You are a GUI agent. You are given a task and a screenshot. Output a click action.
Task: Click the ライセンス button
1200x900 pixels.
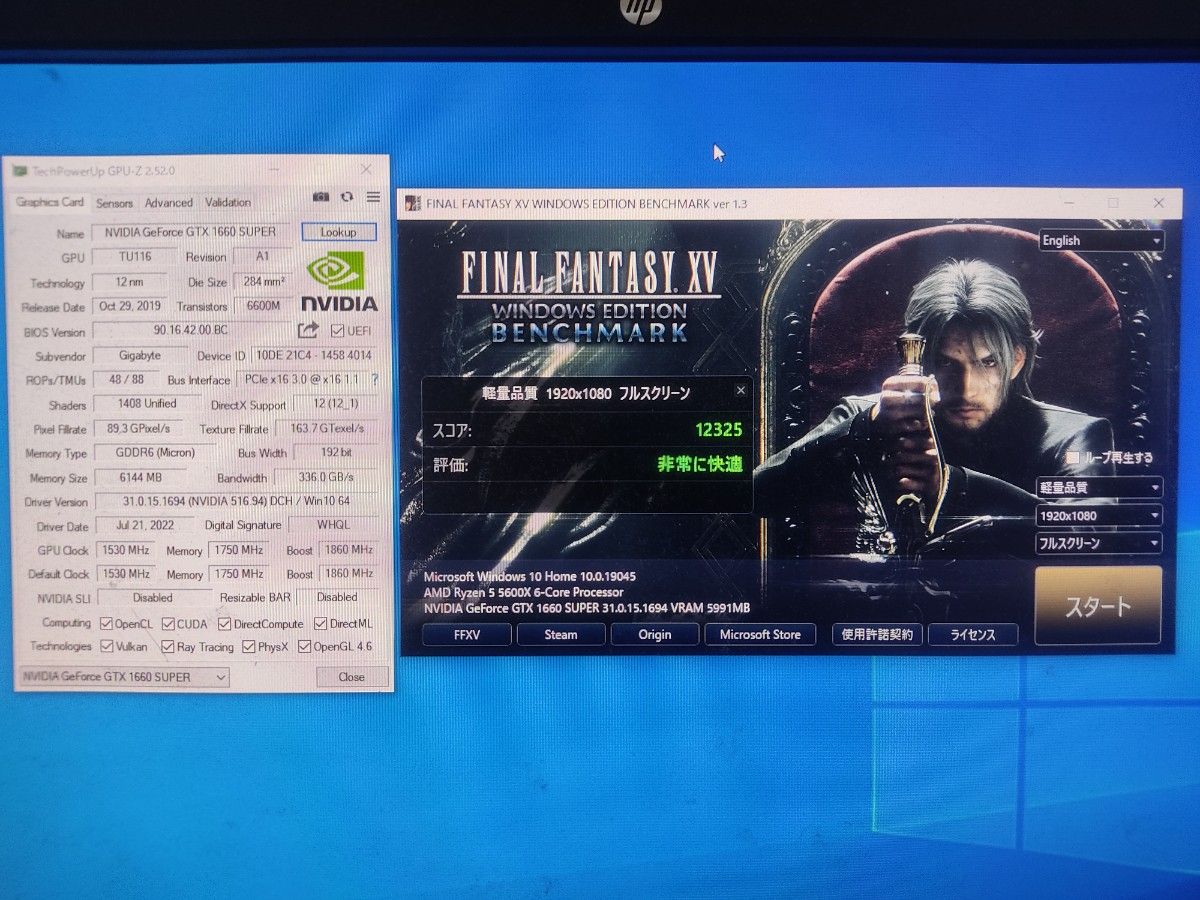(973, 635)
